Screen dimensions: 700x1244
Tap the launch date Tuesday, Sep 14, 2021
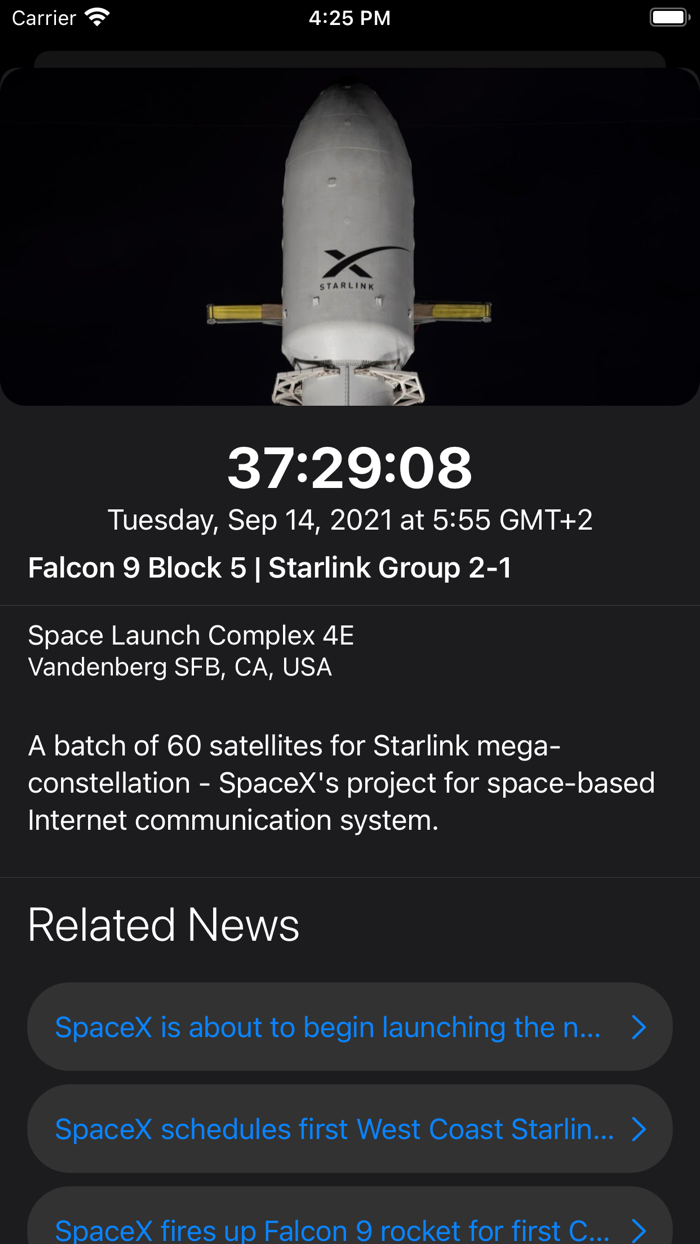(x=350, y=520)
